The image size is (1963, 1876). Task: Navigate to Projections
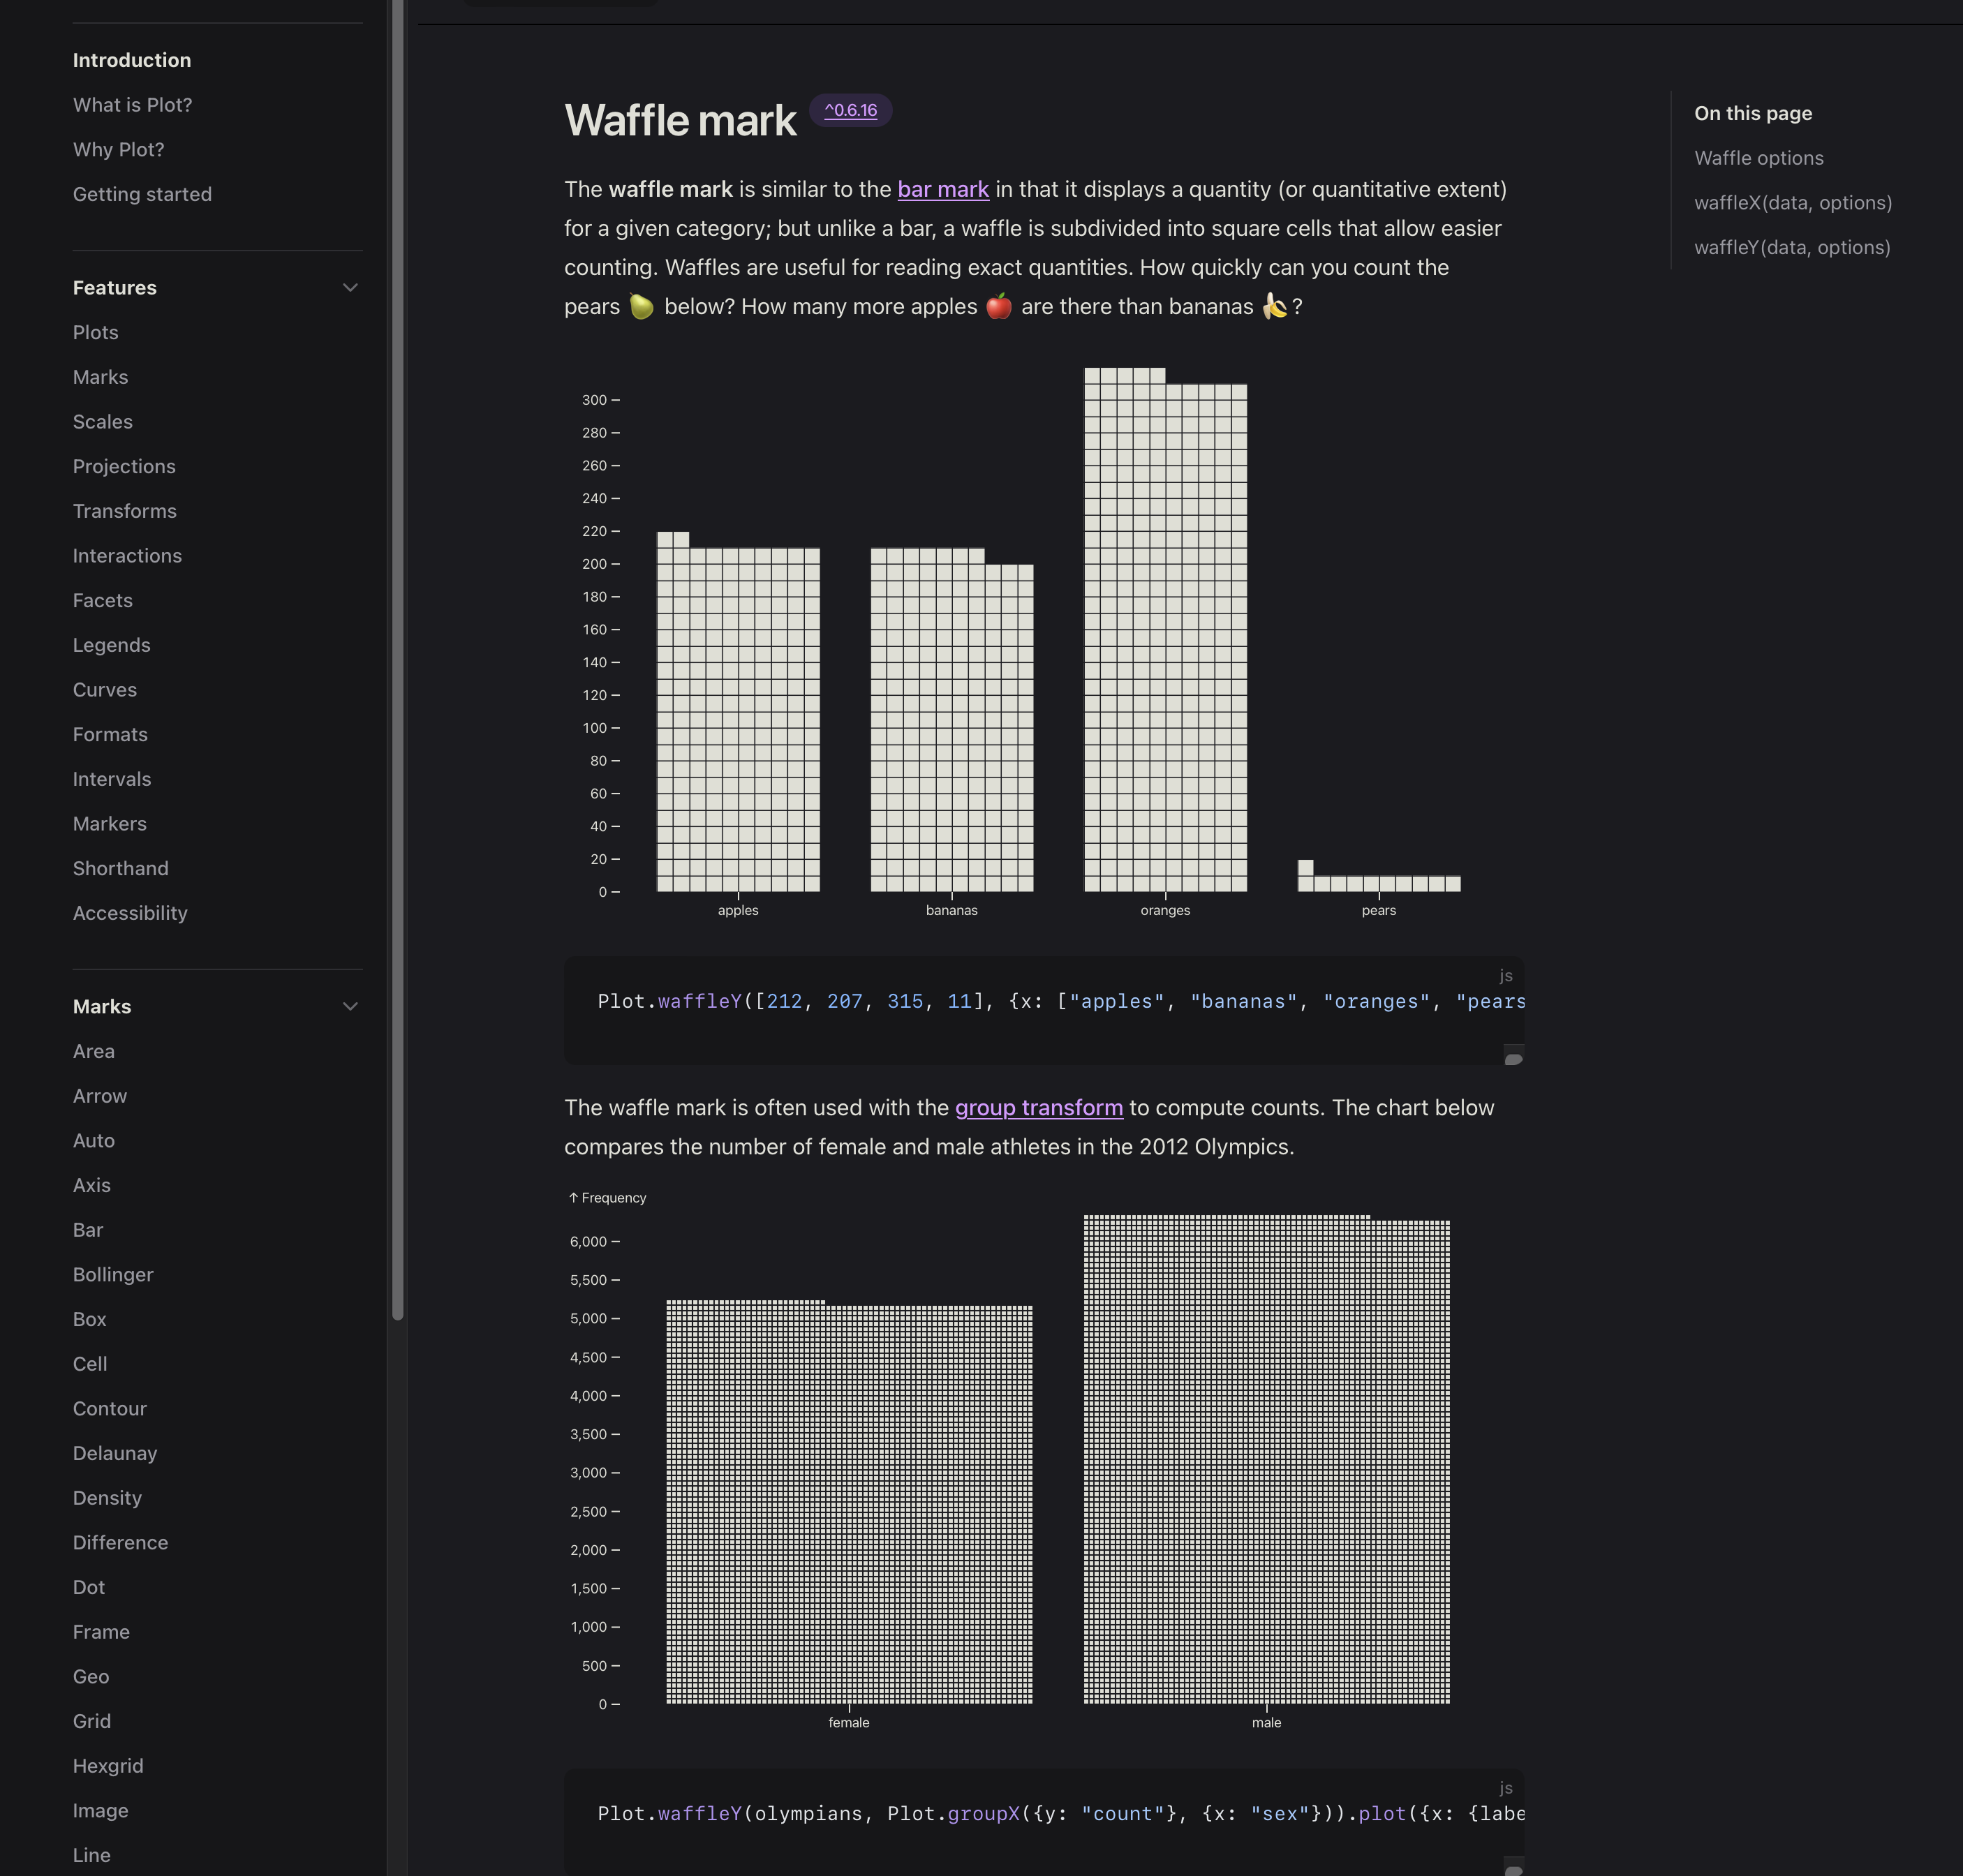pos(124,466)
